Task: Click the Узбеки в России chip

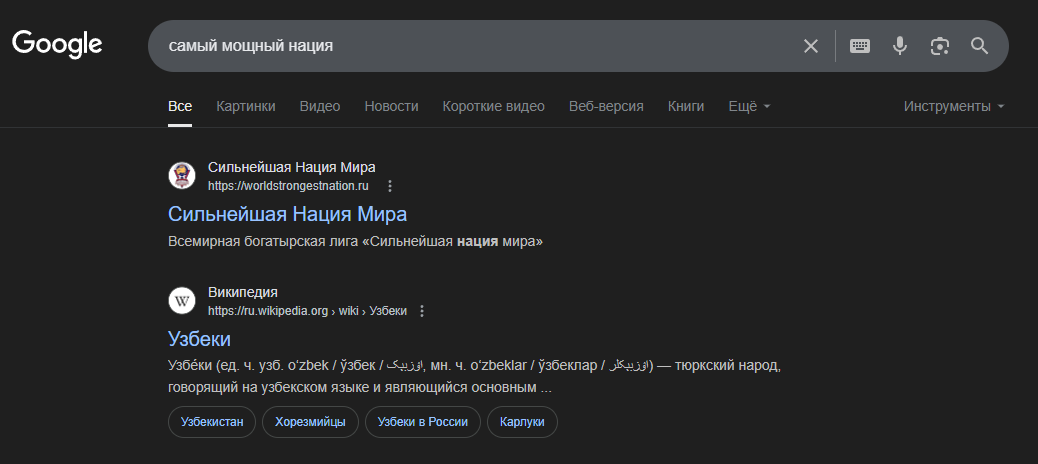Action: point(422,422)
